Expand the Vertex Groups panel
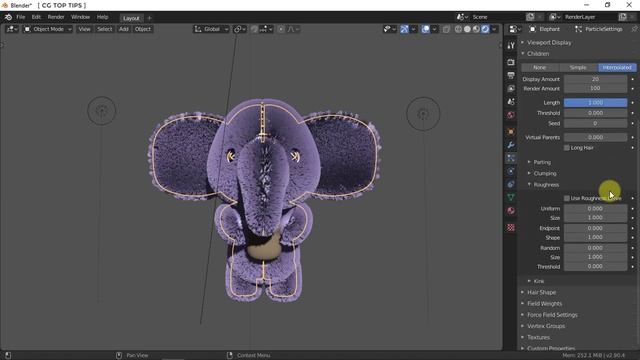This screenshot has width=640, height=360. pos(546,326)
